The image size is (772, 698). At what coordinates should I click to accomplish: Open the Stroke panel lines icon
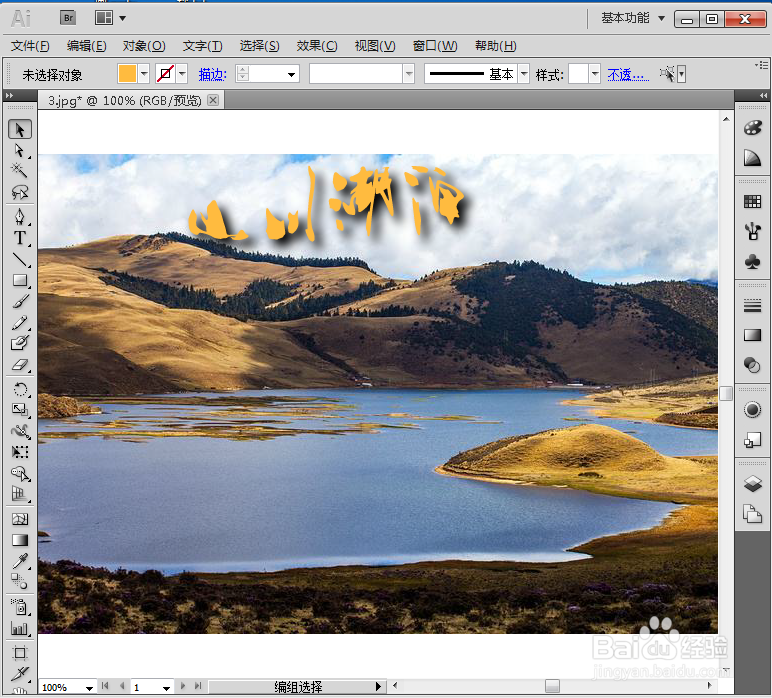coord(752,306)
